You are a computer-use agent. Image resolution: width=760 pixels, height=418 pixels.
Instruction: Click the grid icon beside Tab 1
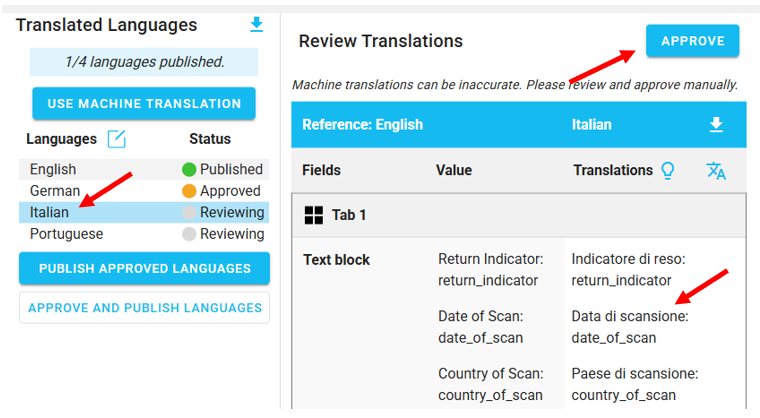tap(314, 215)
